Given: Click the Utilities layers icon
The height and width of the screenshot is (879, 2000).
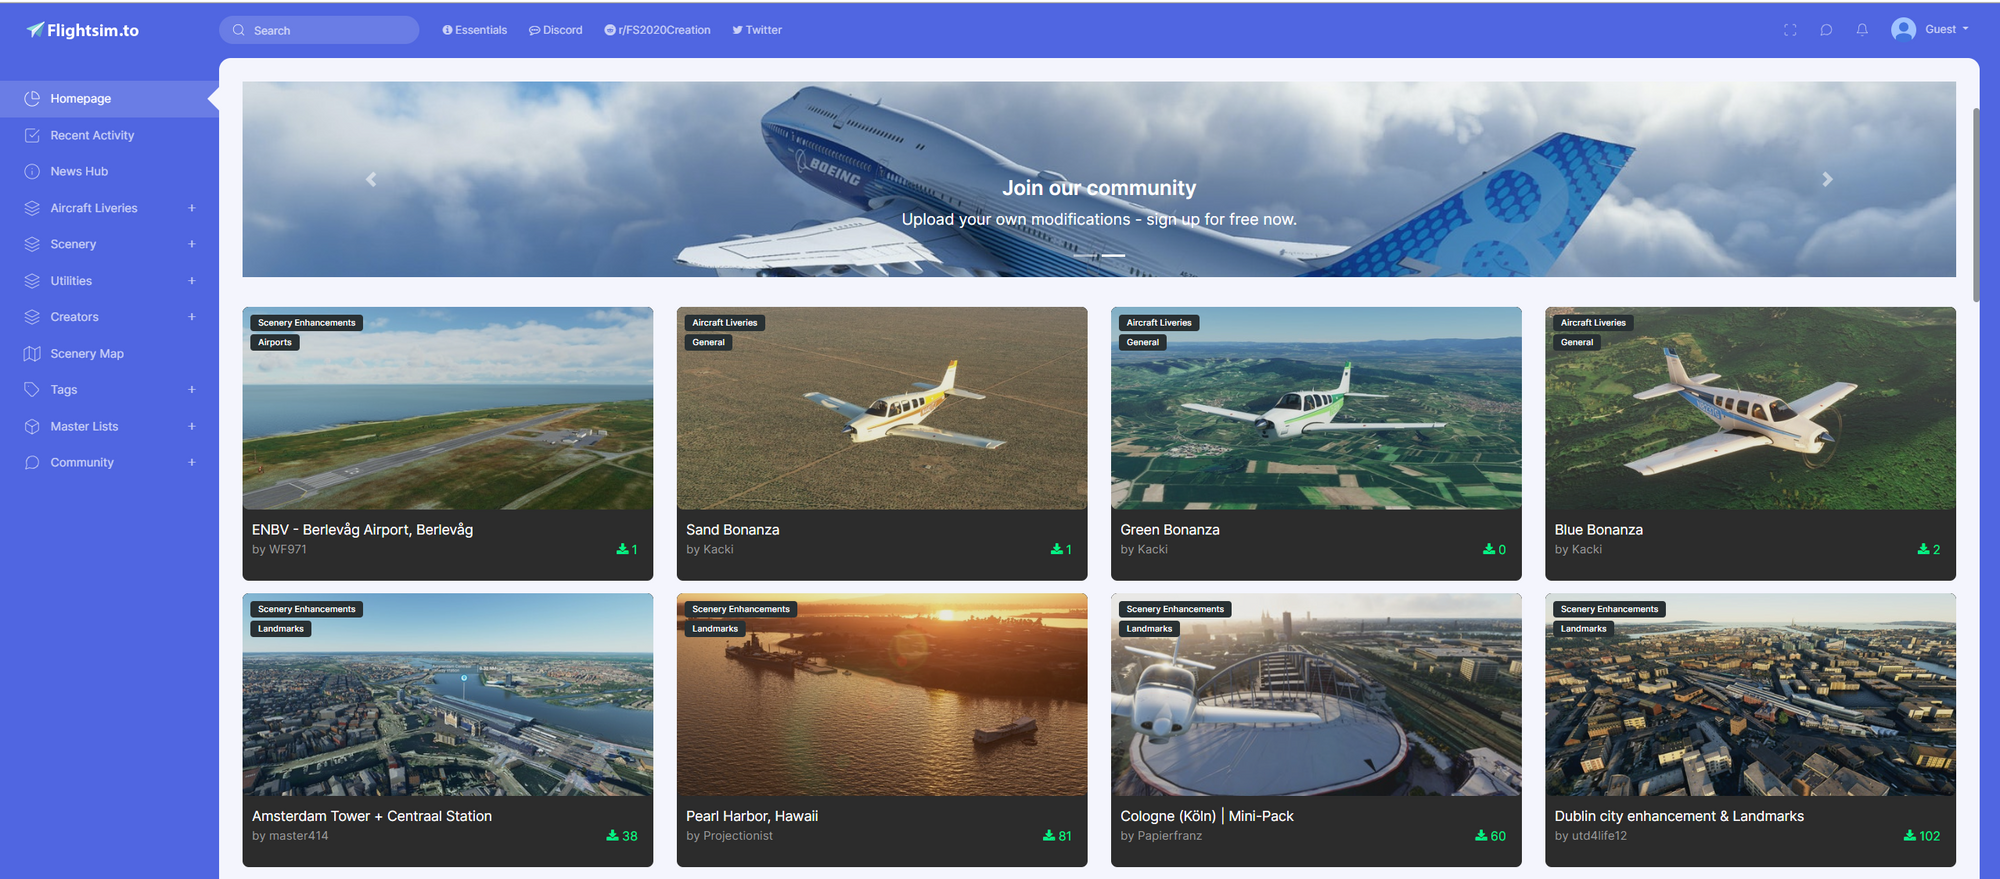Looking at the screenshot, I should click(x=32, y=281).
